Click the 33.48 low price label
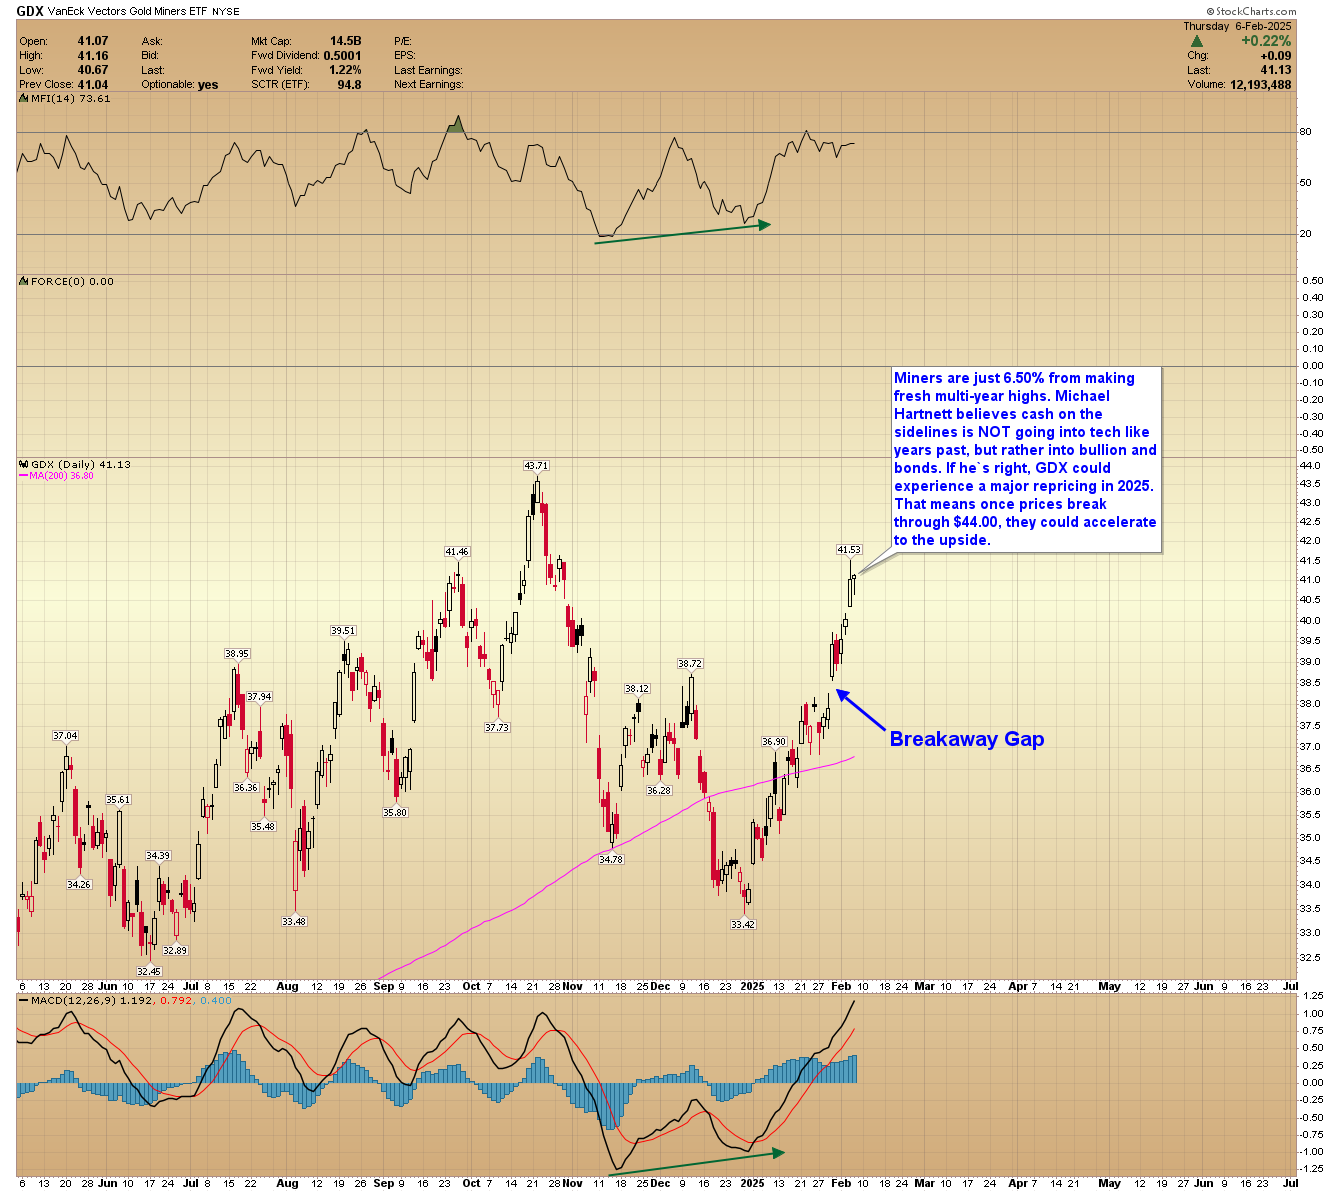1340x1192 pixels. coord(294,921)
